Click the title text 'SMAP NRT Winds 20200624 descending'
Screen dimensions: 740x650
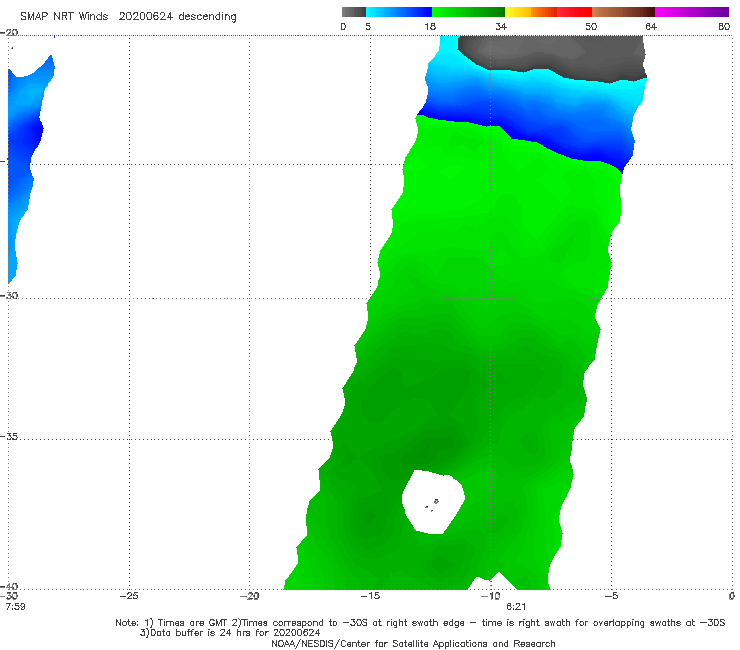[128, 16]
